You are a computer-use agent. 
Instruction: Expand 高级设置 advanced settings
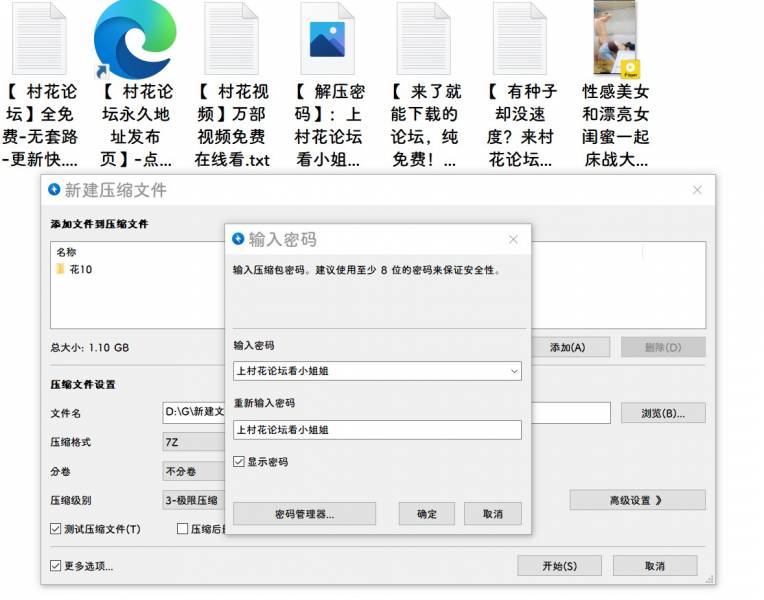(637, 500)
